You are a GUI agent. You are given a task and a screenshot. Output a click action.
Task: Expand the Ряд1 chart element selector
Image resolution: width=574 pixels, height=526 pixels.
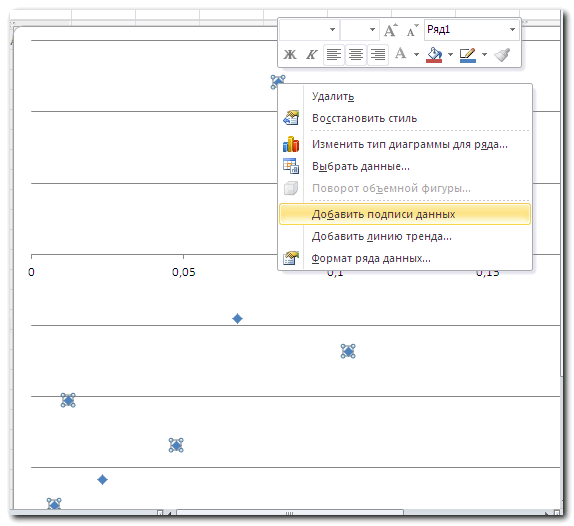[512, 30]
